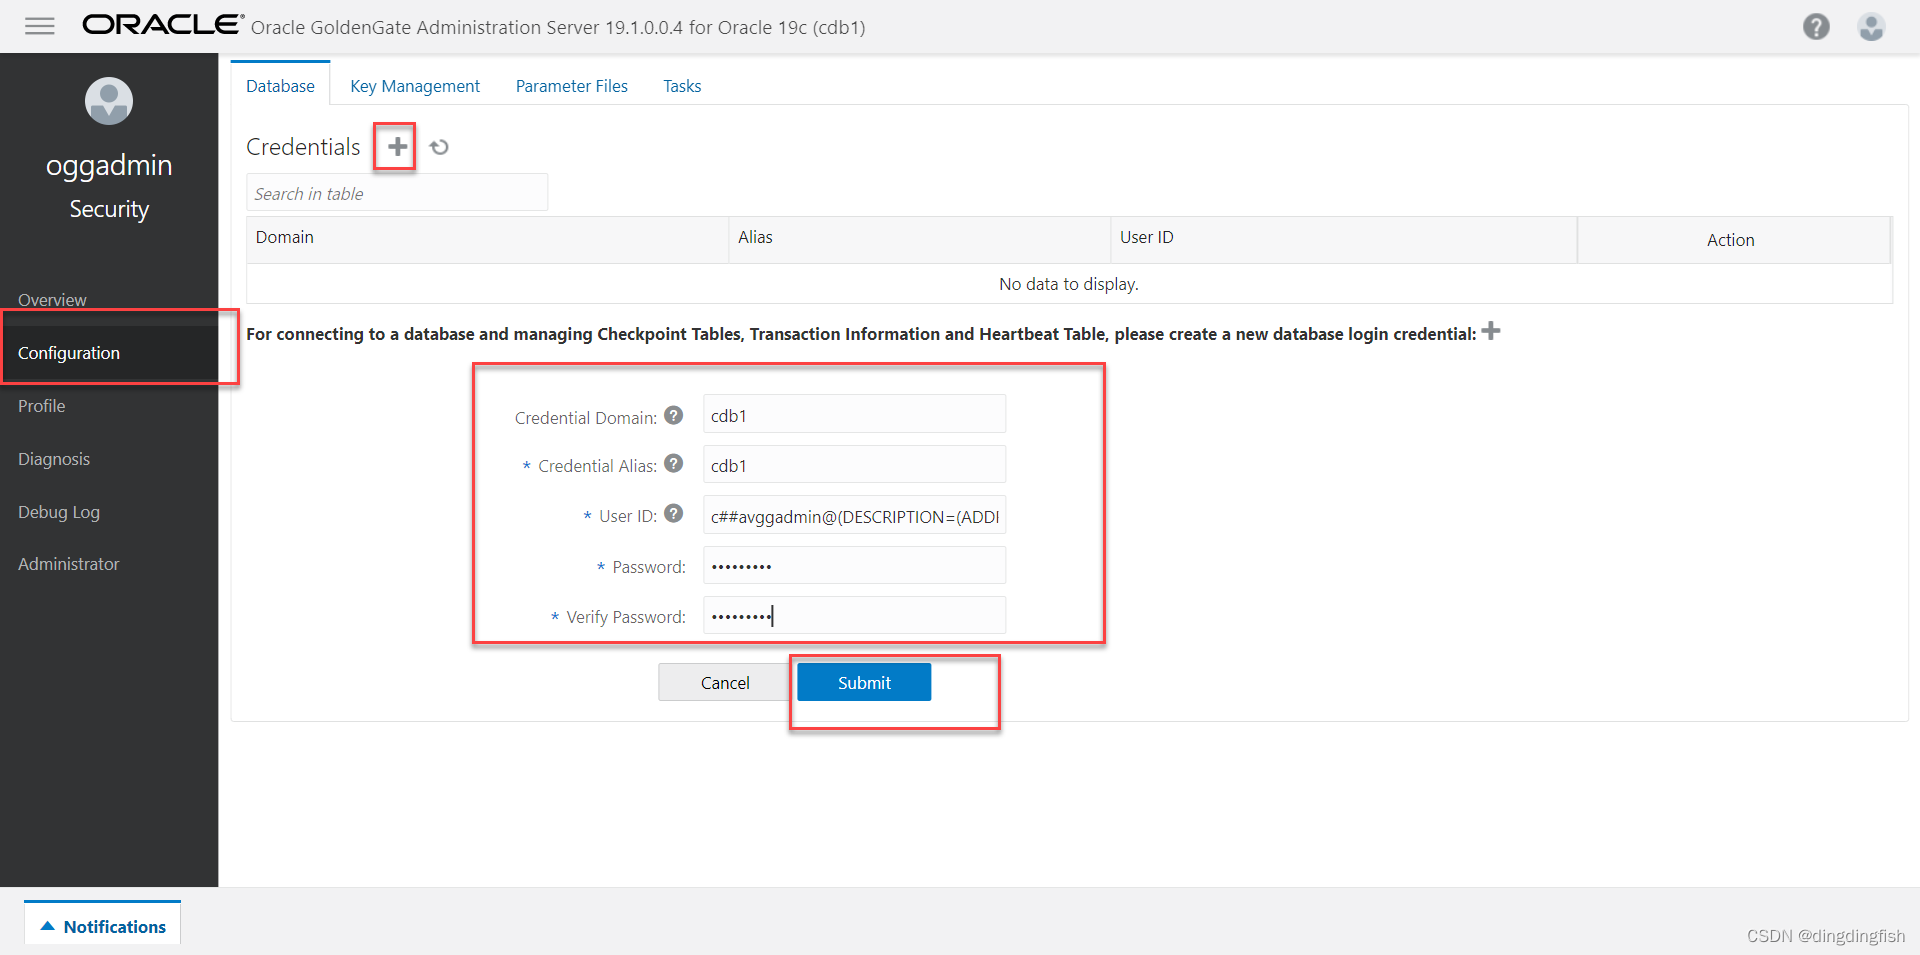Focus the User ID input
Image resolution: width=1920 pixels, height=955 pixels.
coord(854,516)
